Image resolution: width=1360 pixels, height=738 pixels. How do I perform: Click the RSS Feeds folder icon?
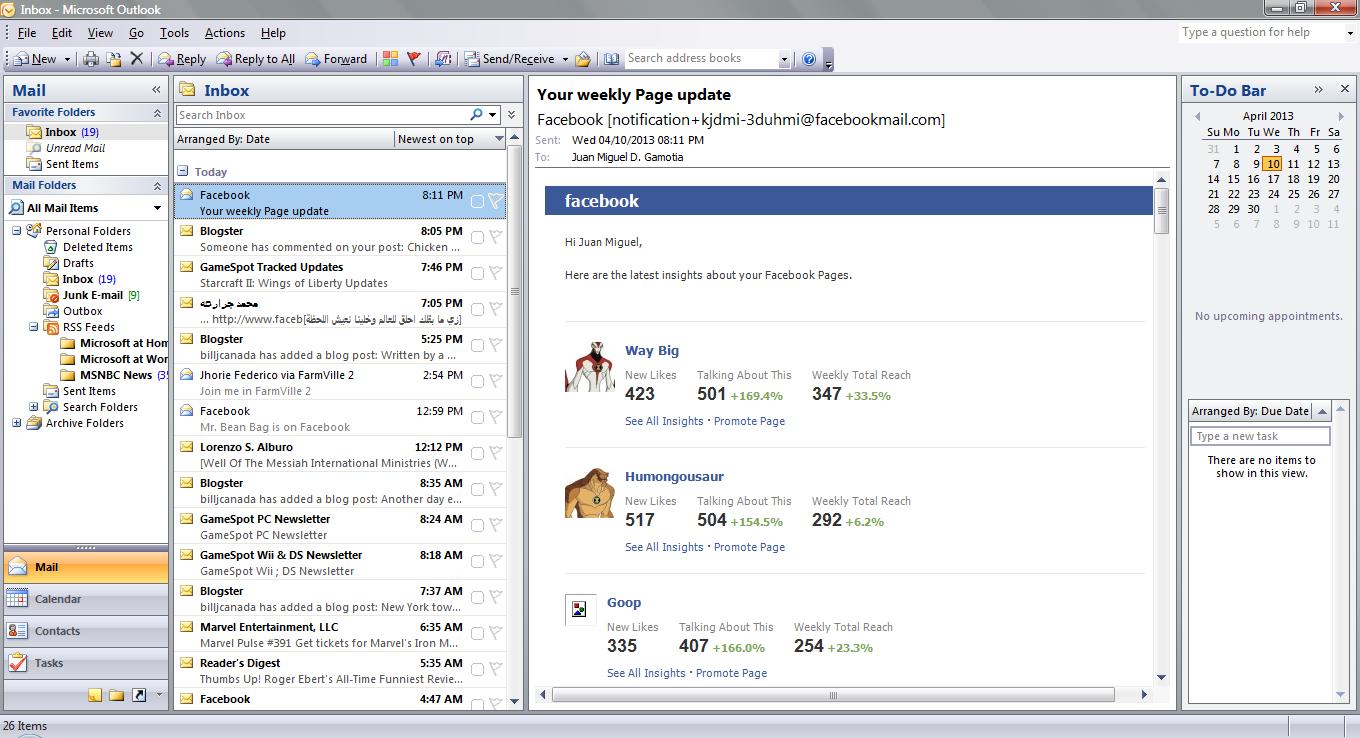tap(53, 327)
